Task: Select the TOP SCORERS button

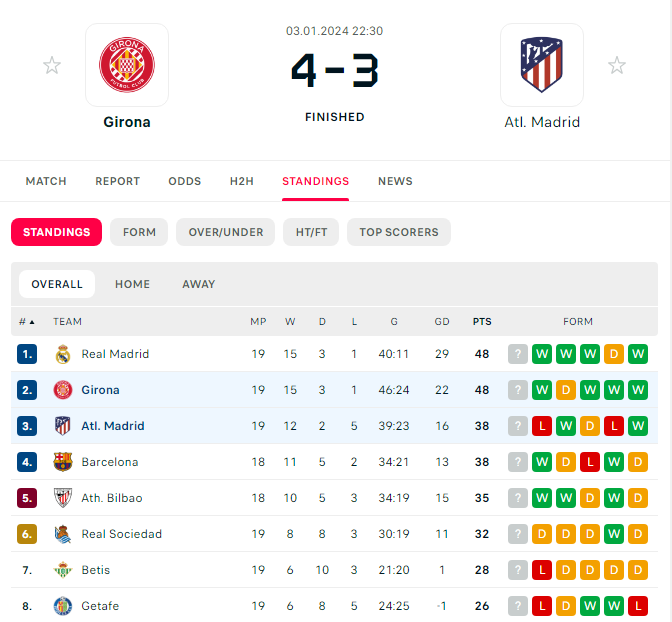Action: (x=399, y=232)
